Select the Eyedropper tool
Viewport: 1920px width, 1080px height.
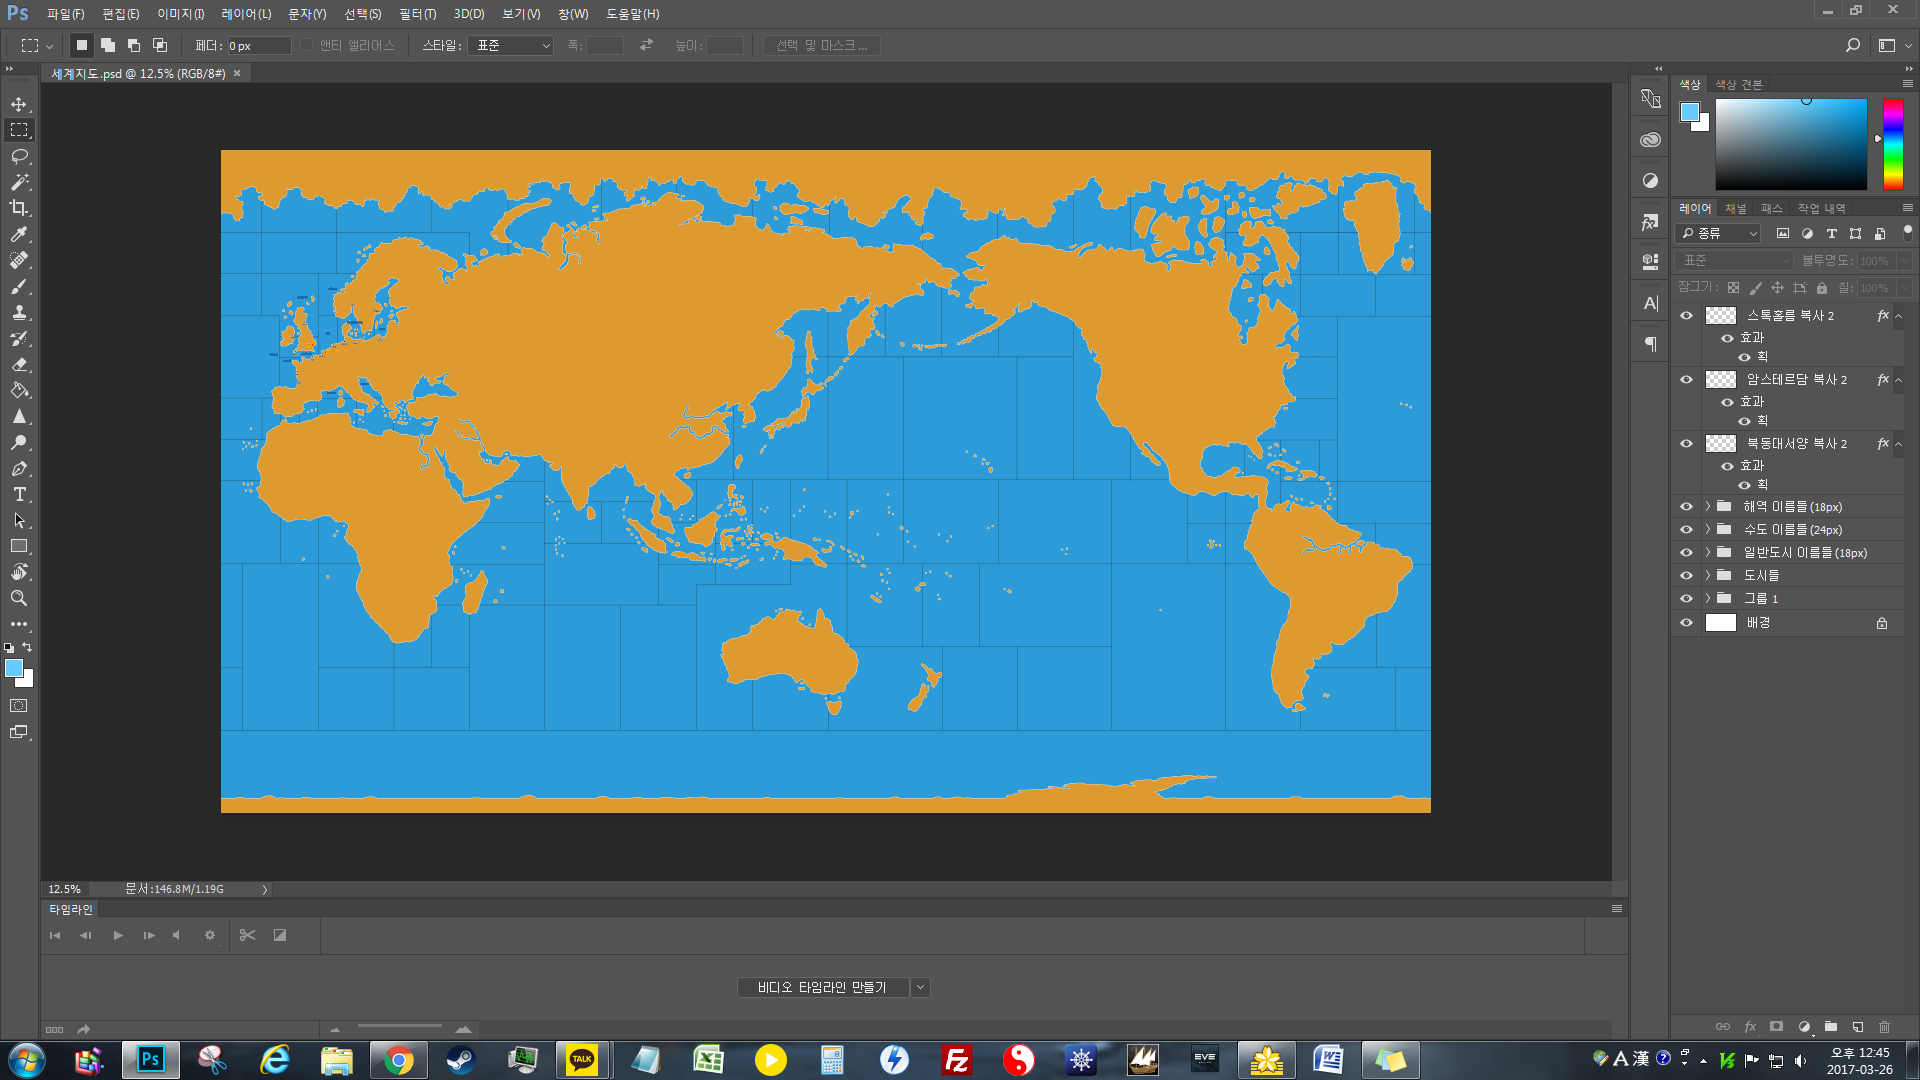[x=19, y=235]
